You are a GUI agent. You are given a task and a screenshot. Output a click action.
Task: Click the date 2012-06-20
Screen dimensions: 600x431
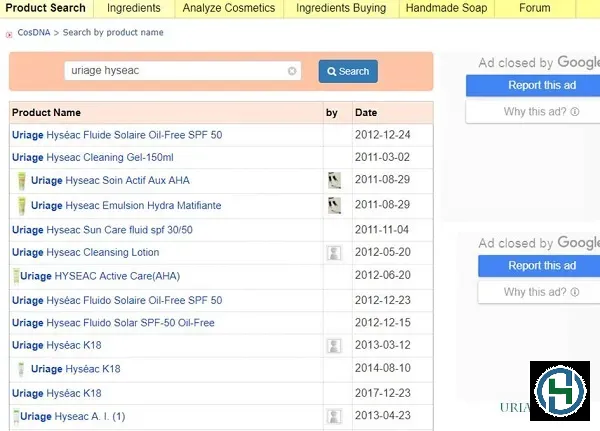383,275
